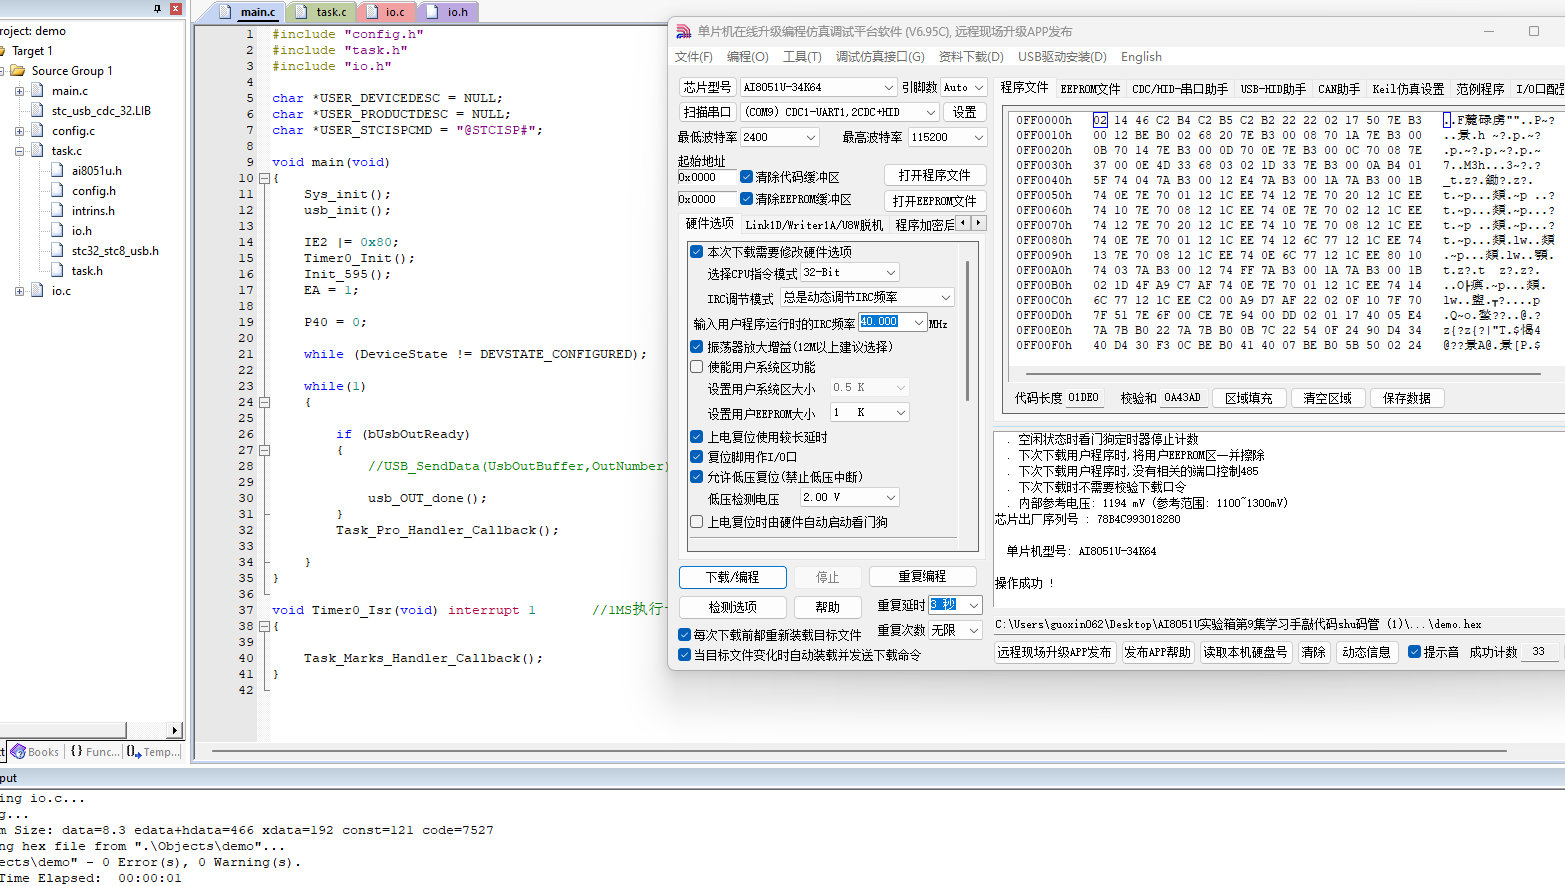Toggle 振荡器放大增益 checkbox

[697, 347]
